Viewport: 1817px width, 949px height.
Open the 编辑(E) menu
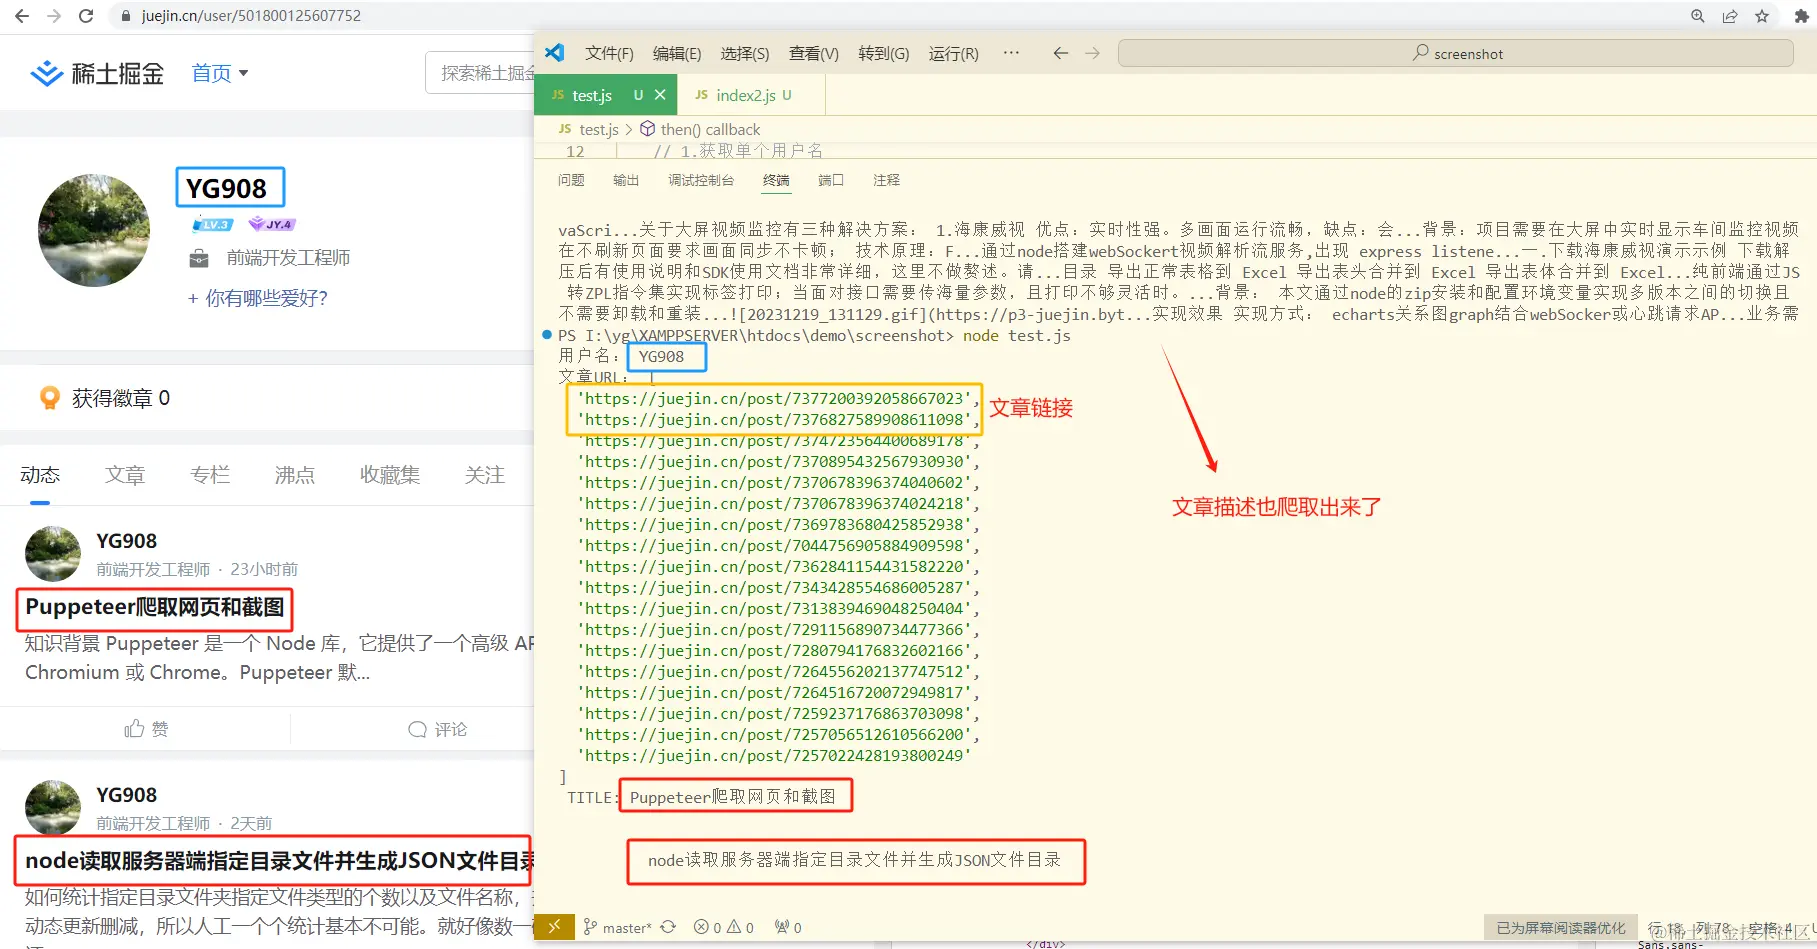pos(677,53)
